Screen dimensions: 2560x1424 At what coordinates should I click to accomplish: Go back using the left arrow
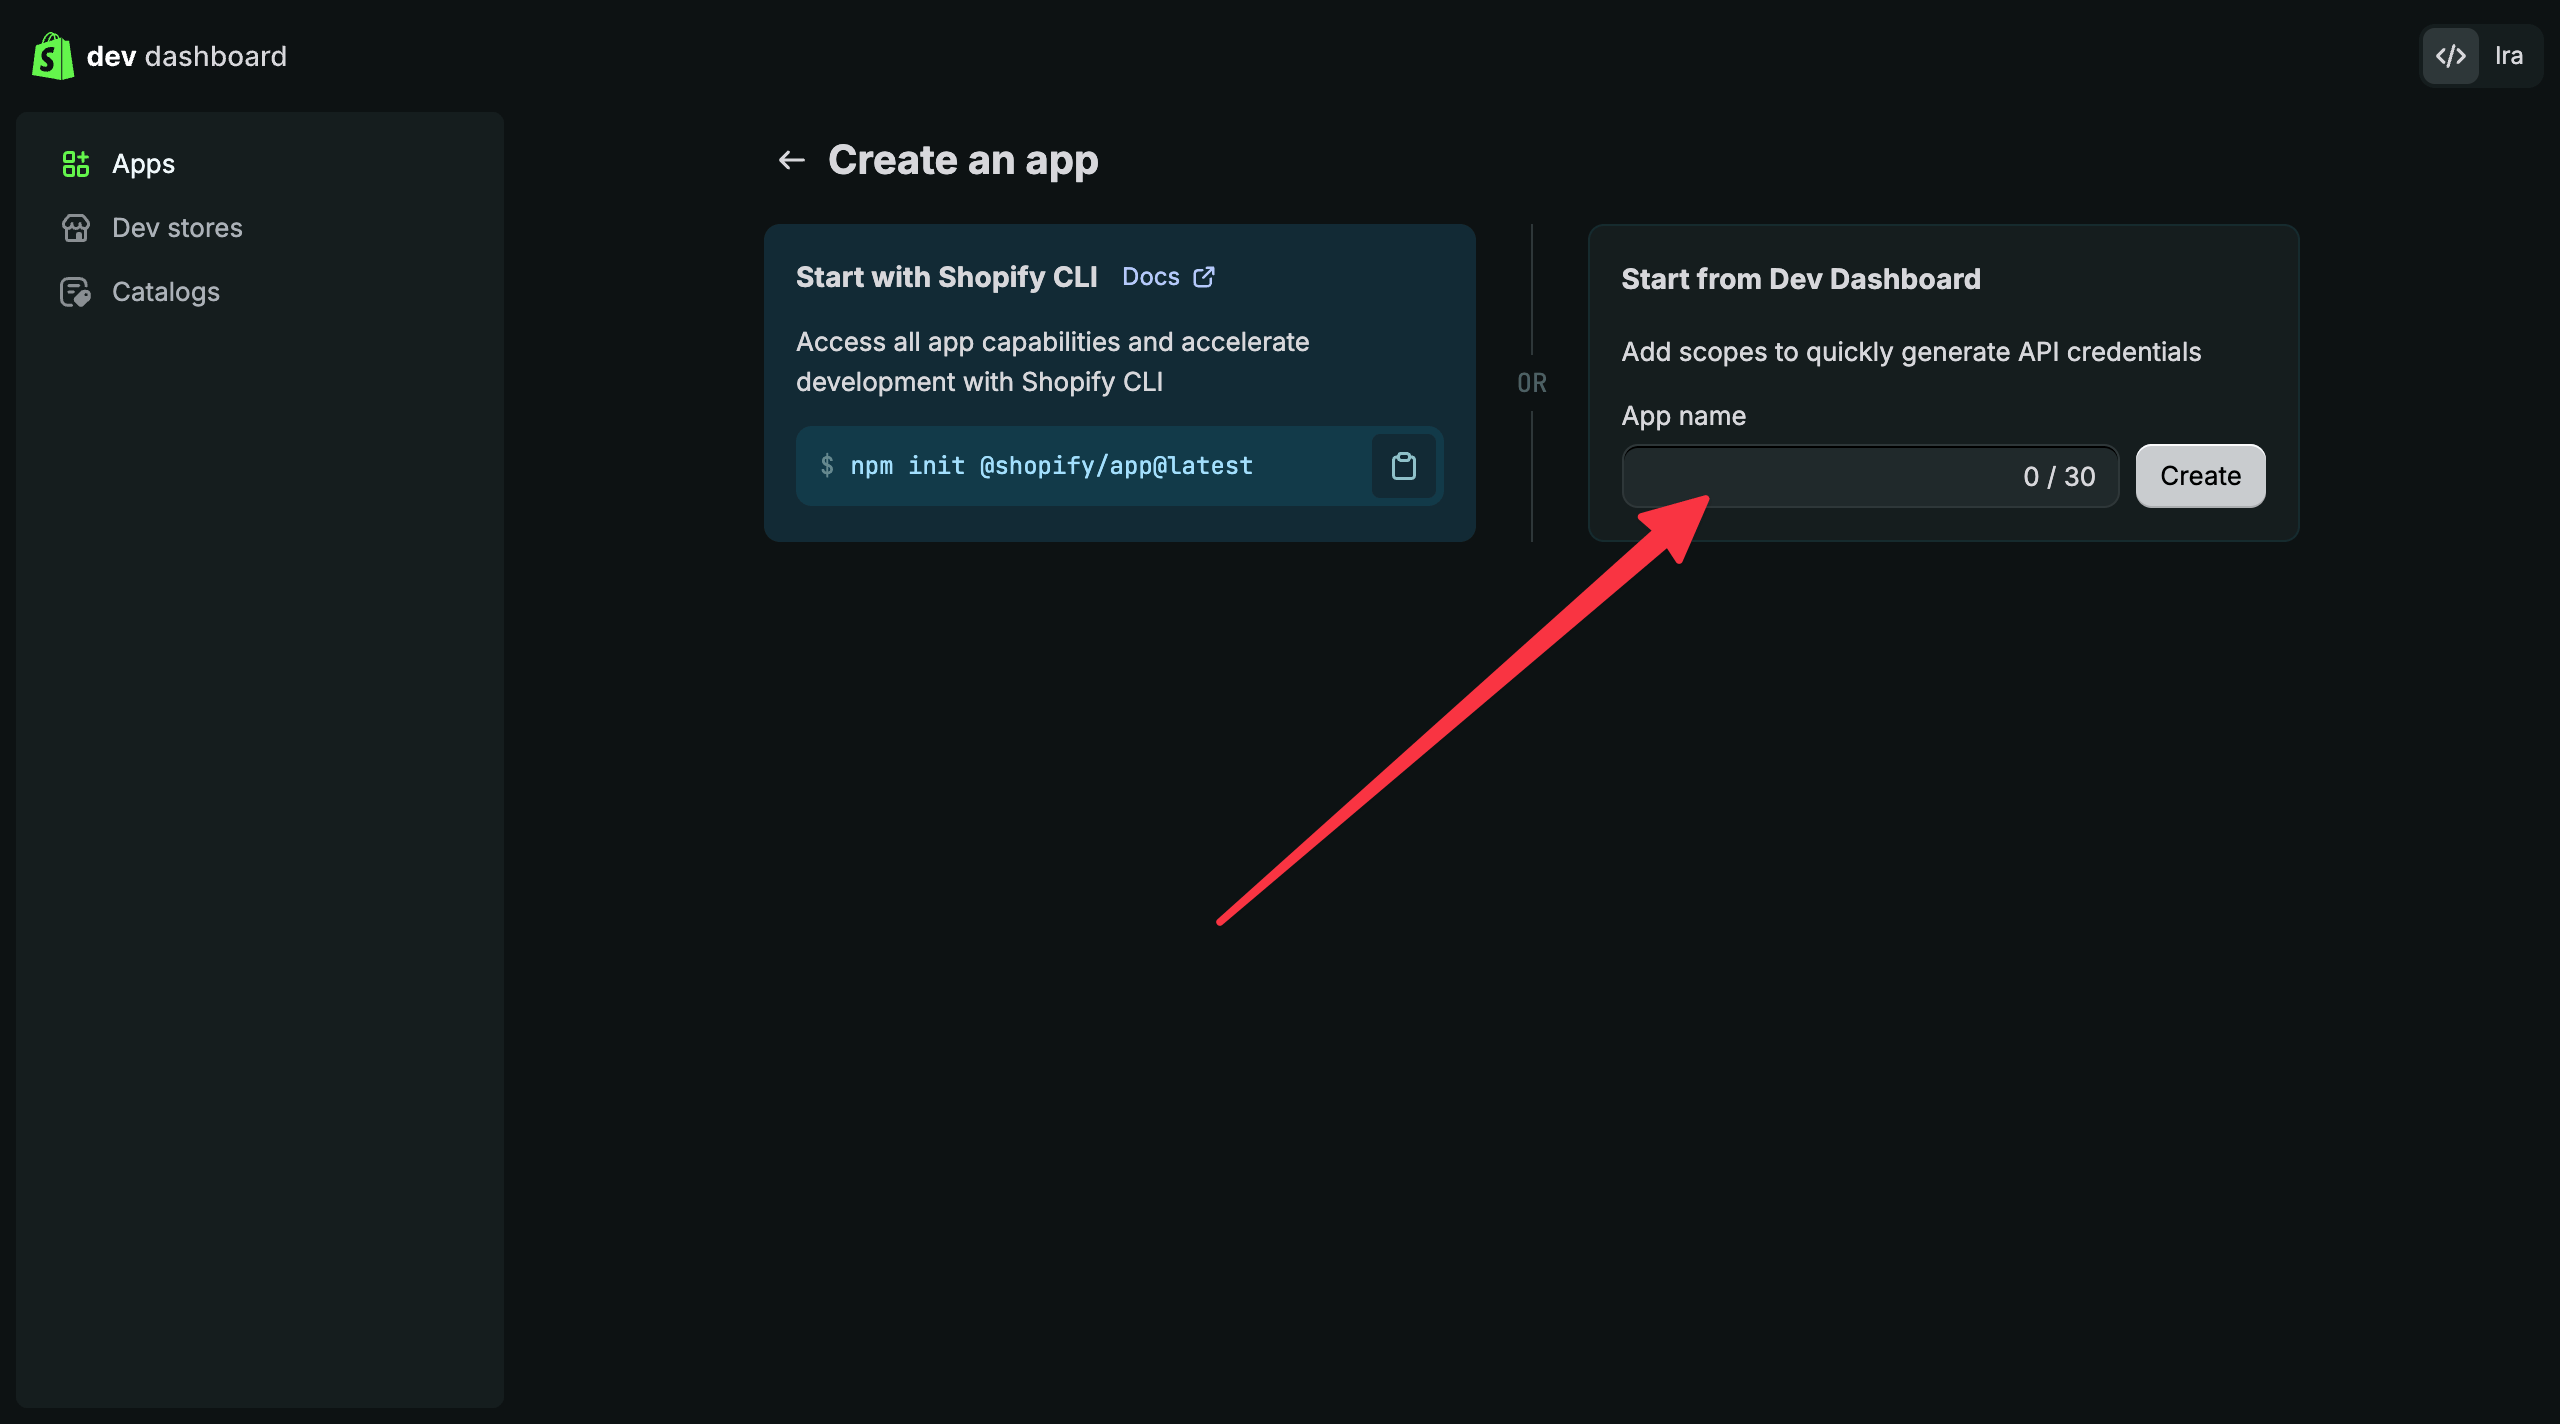coord(792,160)
